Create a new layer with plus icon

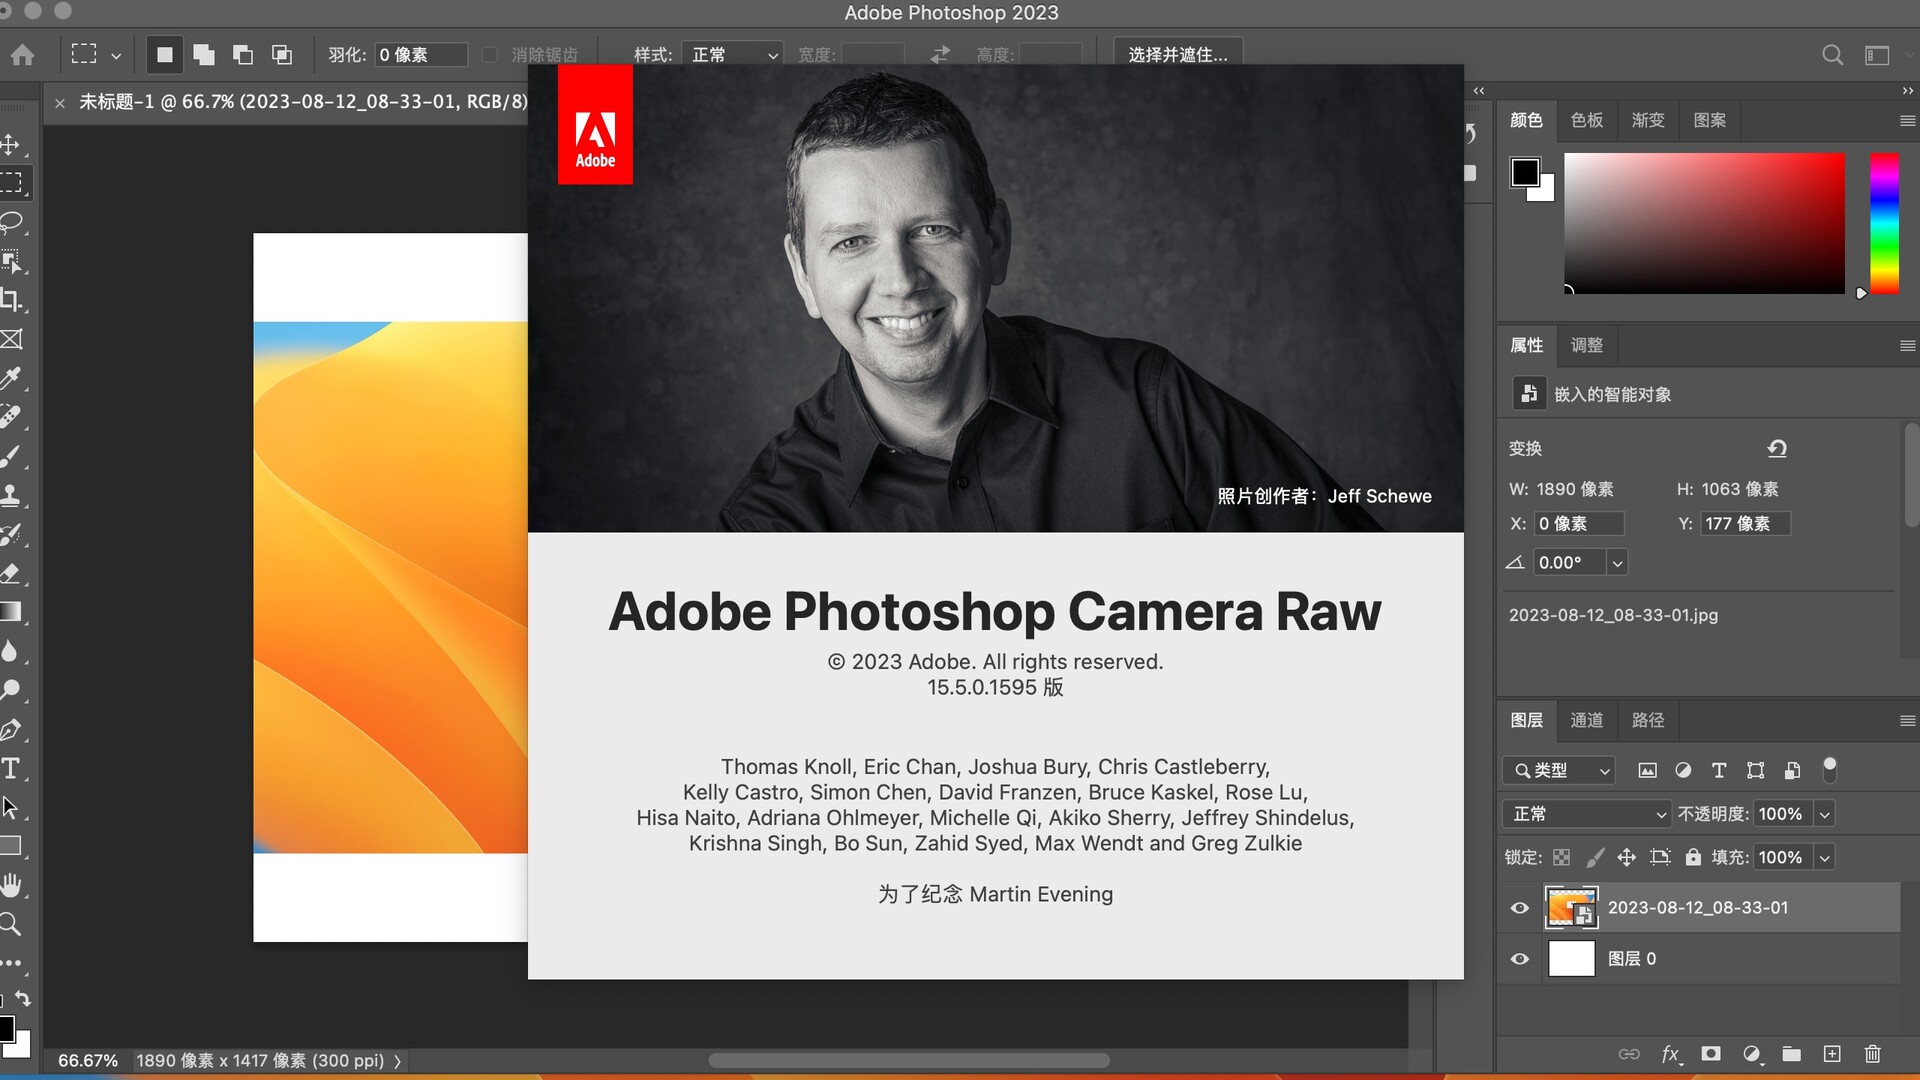pyautogui.click(x=1832, y=1054)
